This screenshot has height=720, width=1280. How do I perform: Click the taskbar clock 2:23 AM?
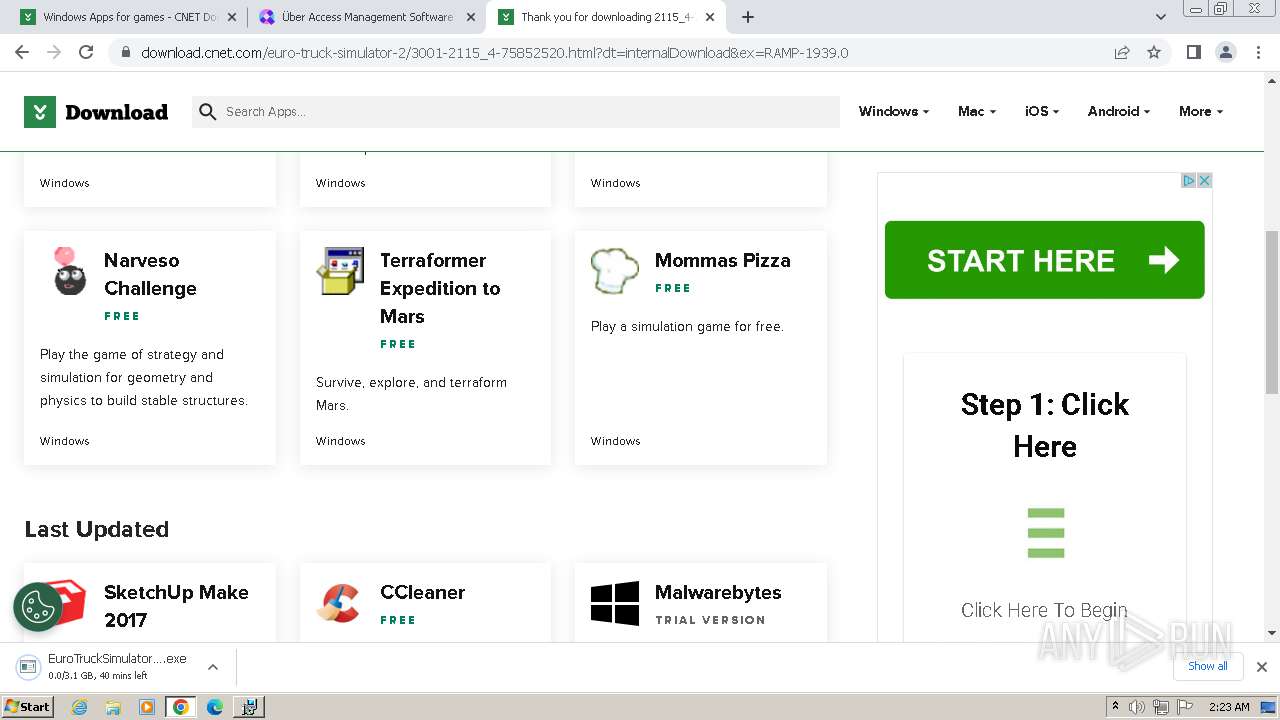[x=1229, y=707]
